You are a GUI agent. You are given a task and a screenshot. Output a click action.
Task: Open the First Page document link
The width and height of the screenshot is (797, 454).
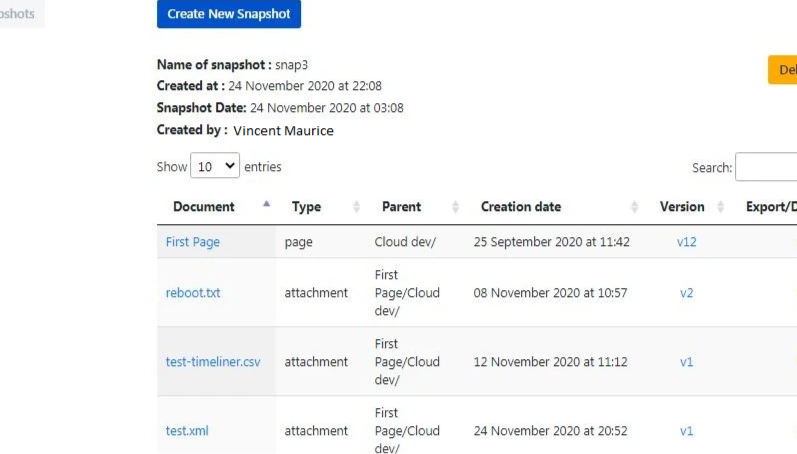click(192, 242)
